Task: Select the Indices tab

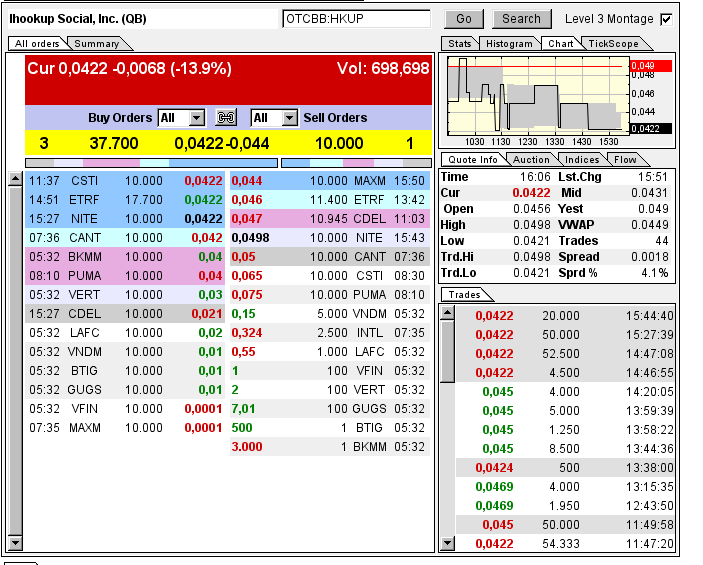Action: click(x=582, y=160)
